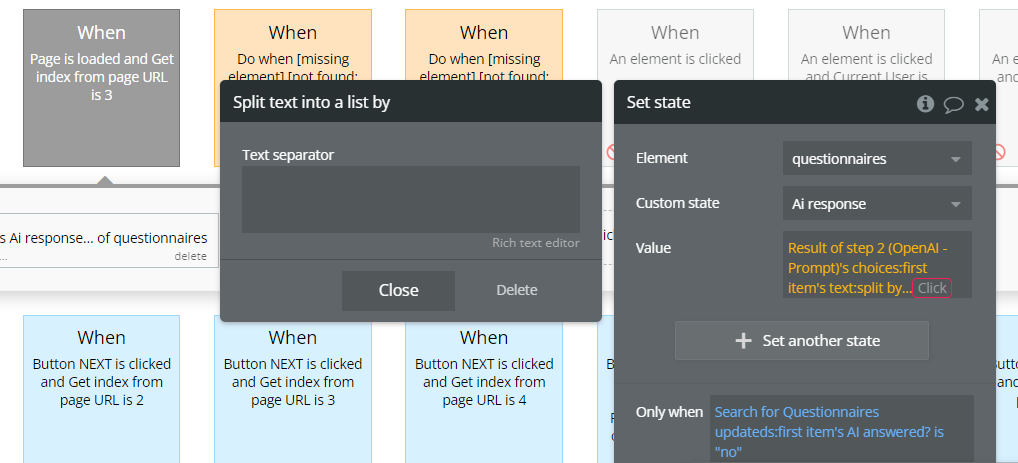Edit the Only when condition expression
This screenshot has width=1018, height=463.
click(841, 429)
